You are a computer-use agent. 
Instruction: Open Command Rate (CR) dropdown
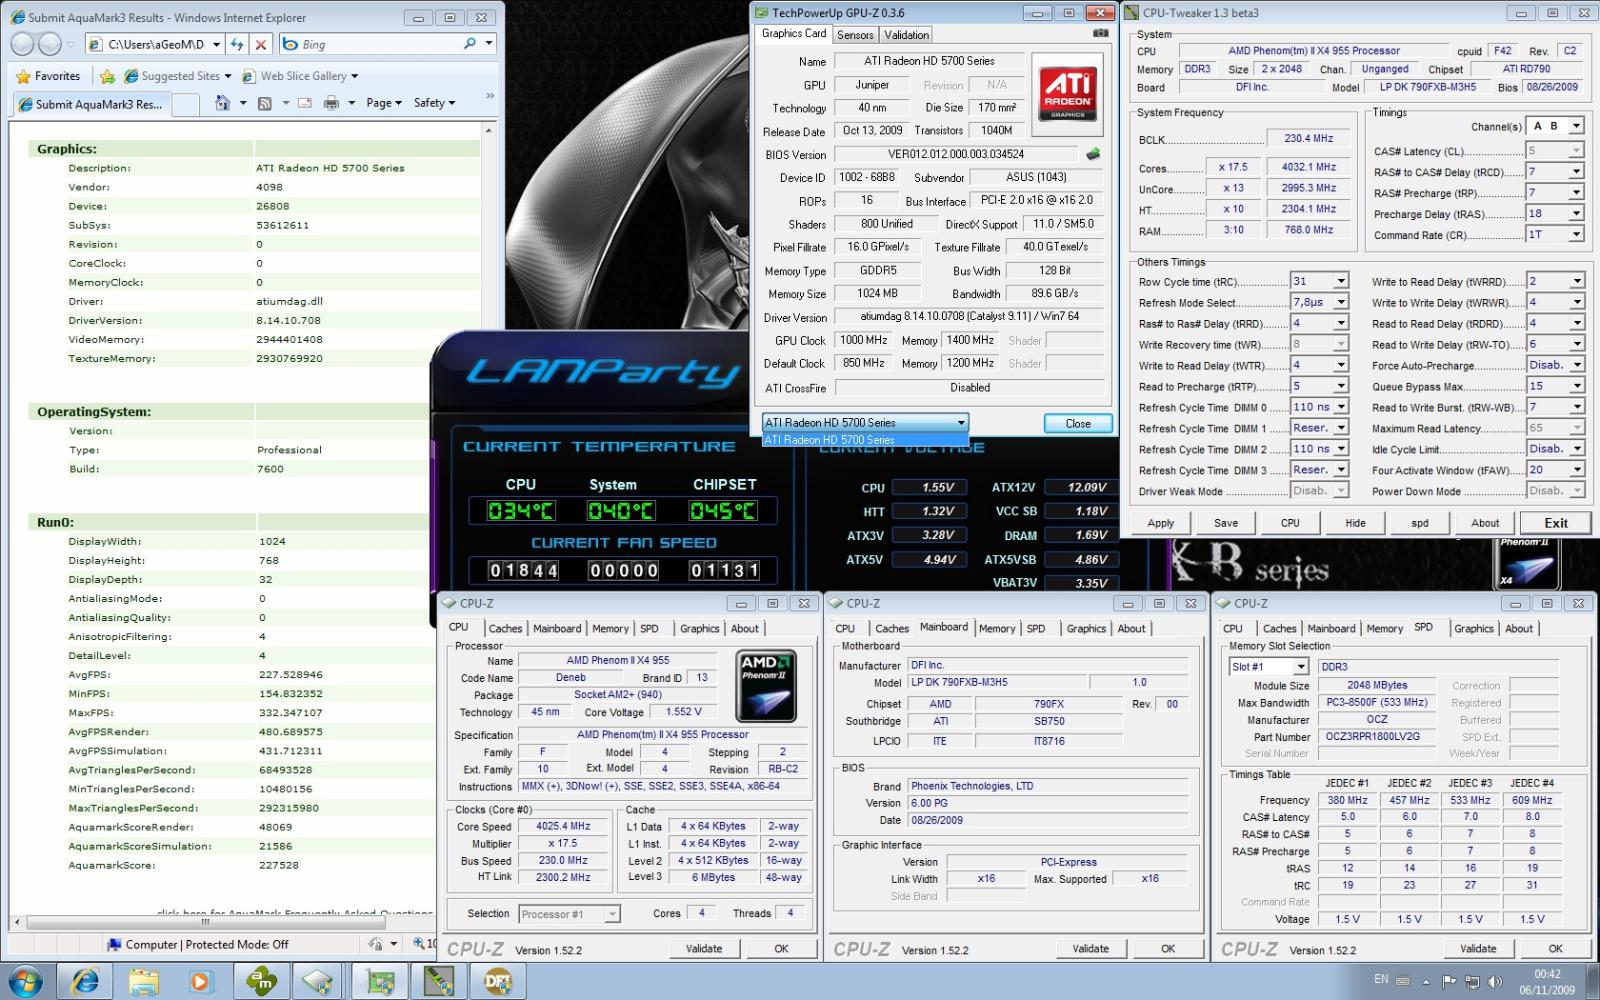coord(1576,235)
